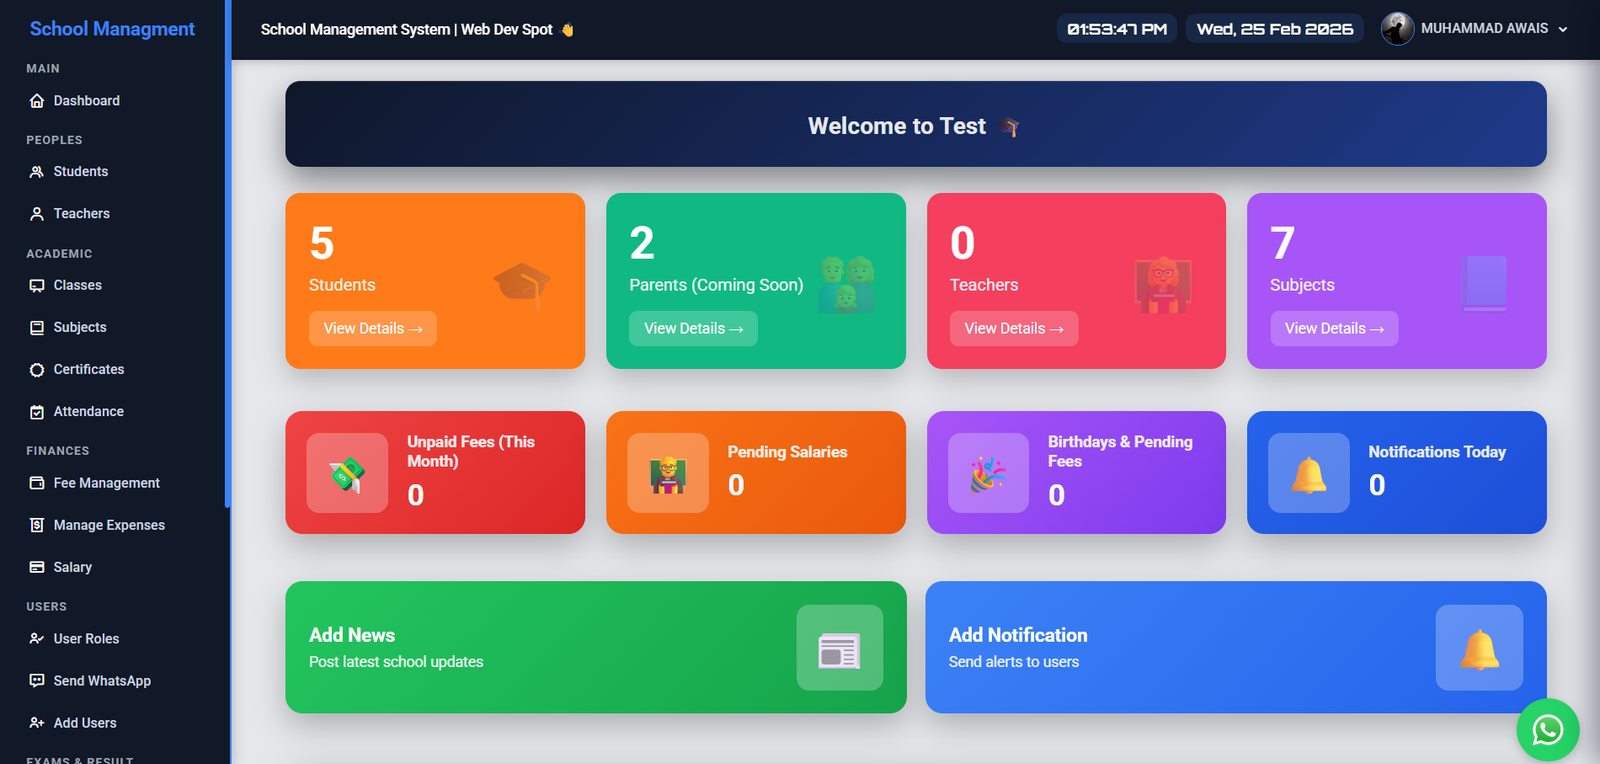Click the sidebar vertical scrollbar
This screenshot has height=764, width=1600.
click(227, 254)
